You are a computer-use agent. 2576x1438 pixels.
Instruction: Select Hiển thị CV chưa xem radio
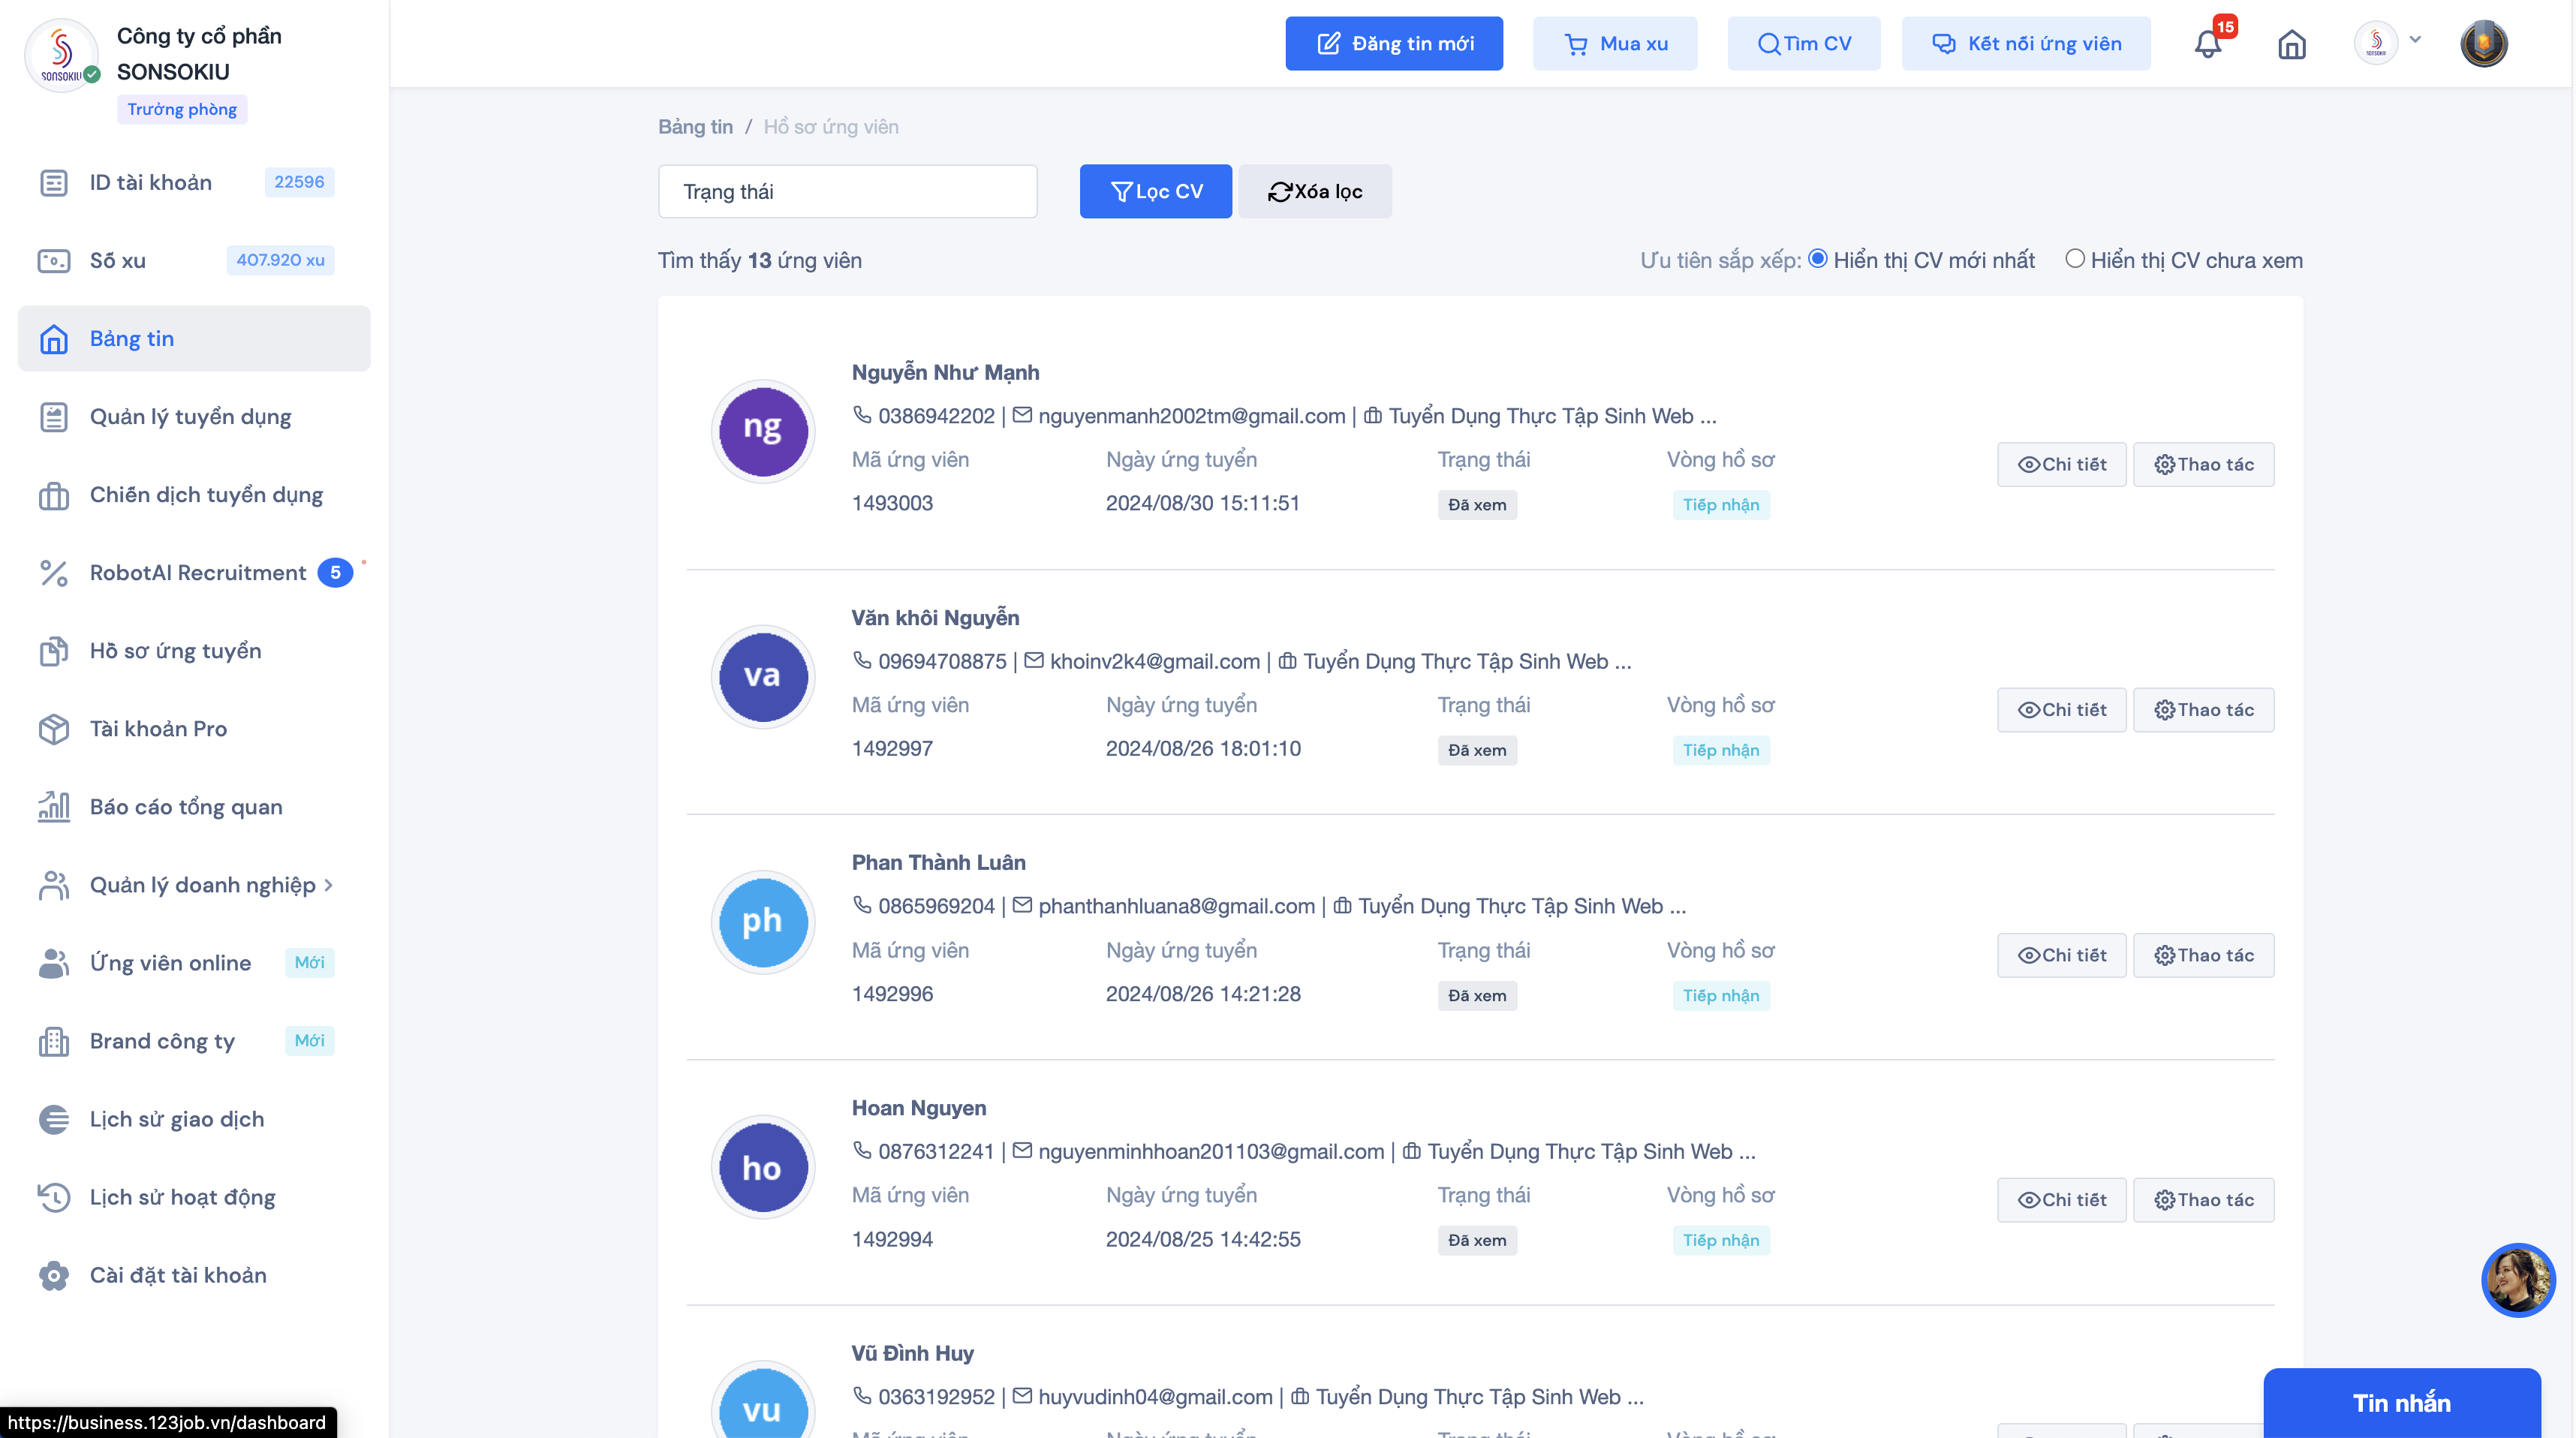click(x=2075, y=259)
